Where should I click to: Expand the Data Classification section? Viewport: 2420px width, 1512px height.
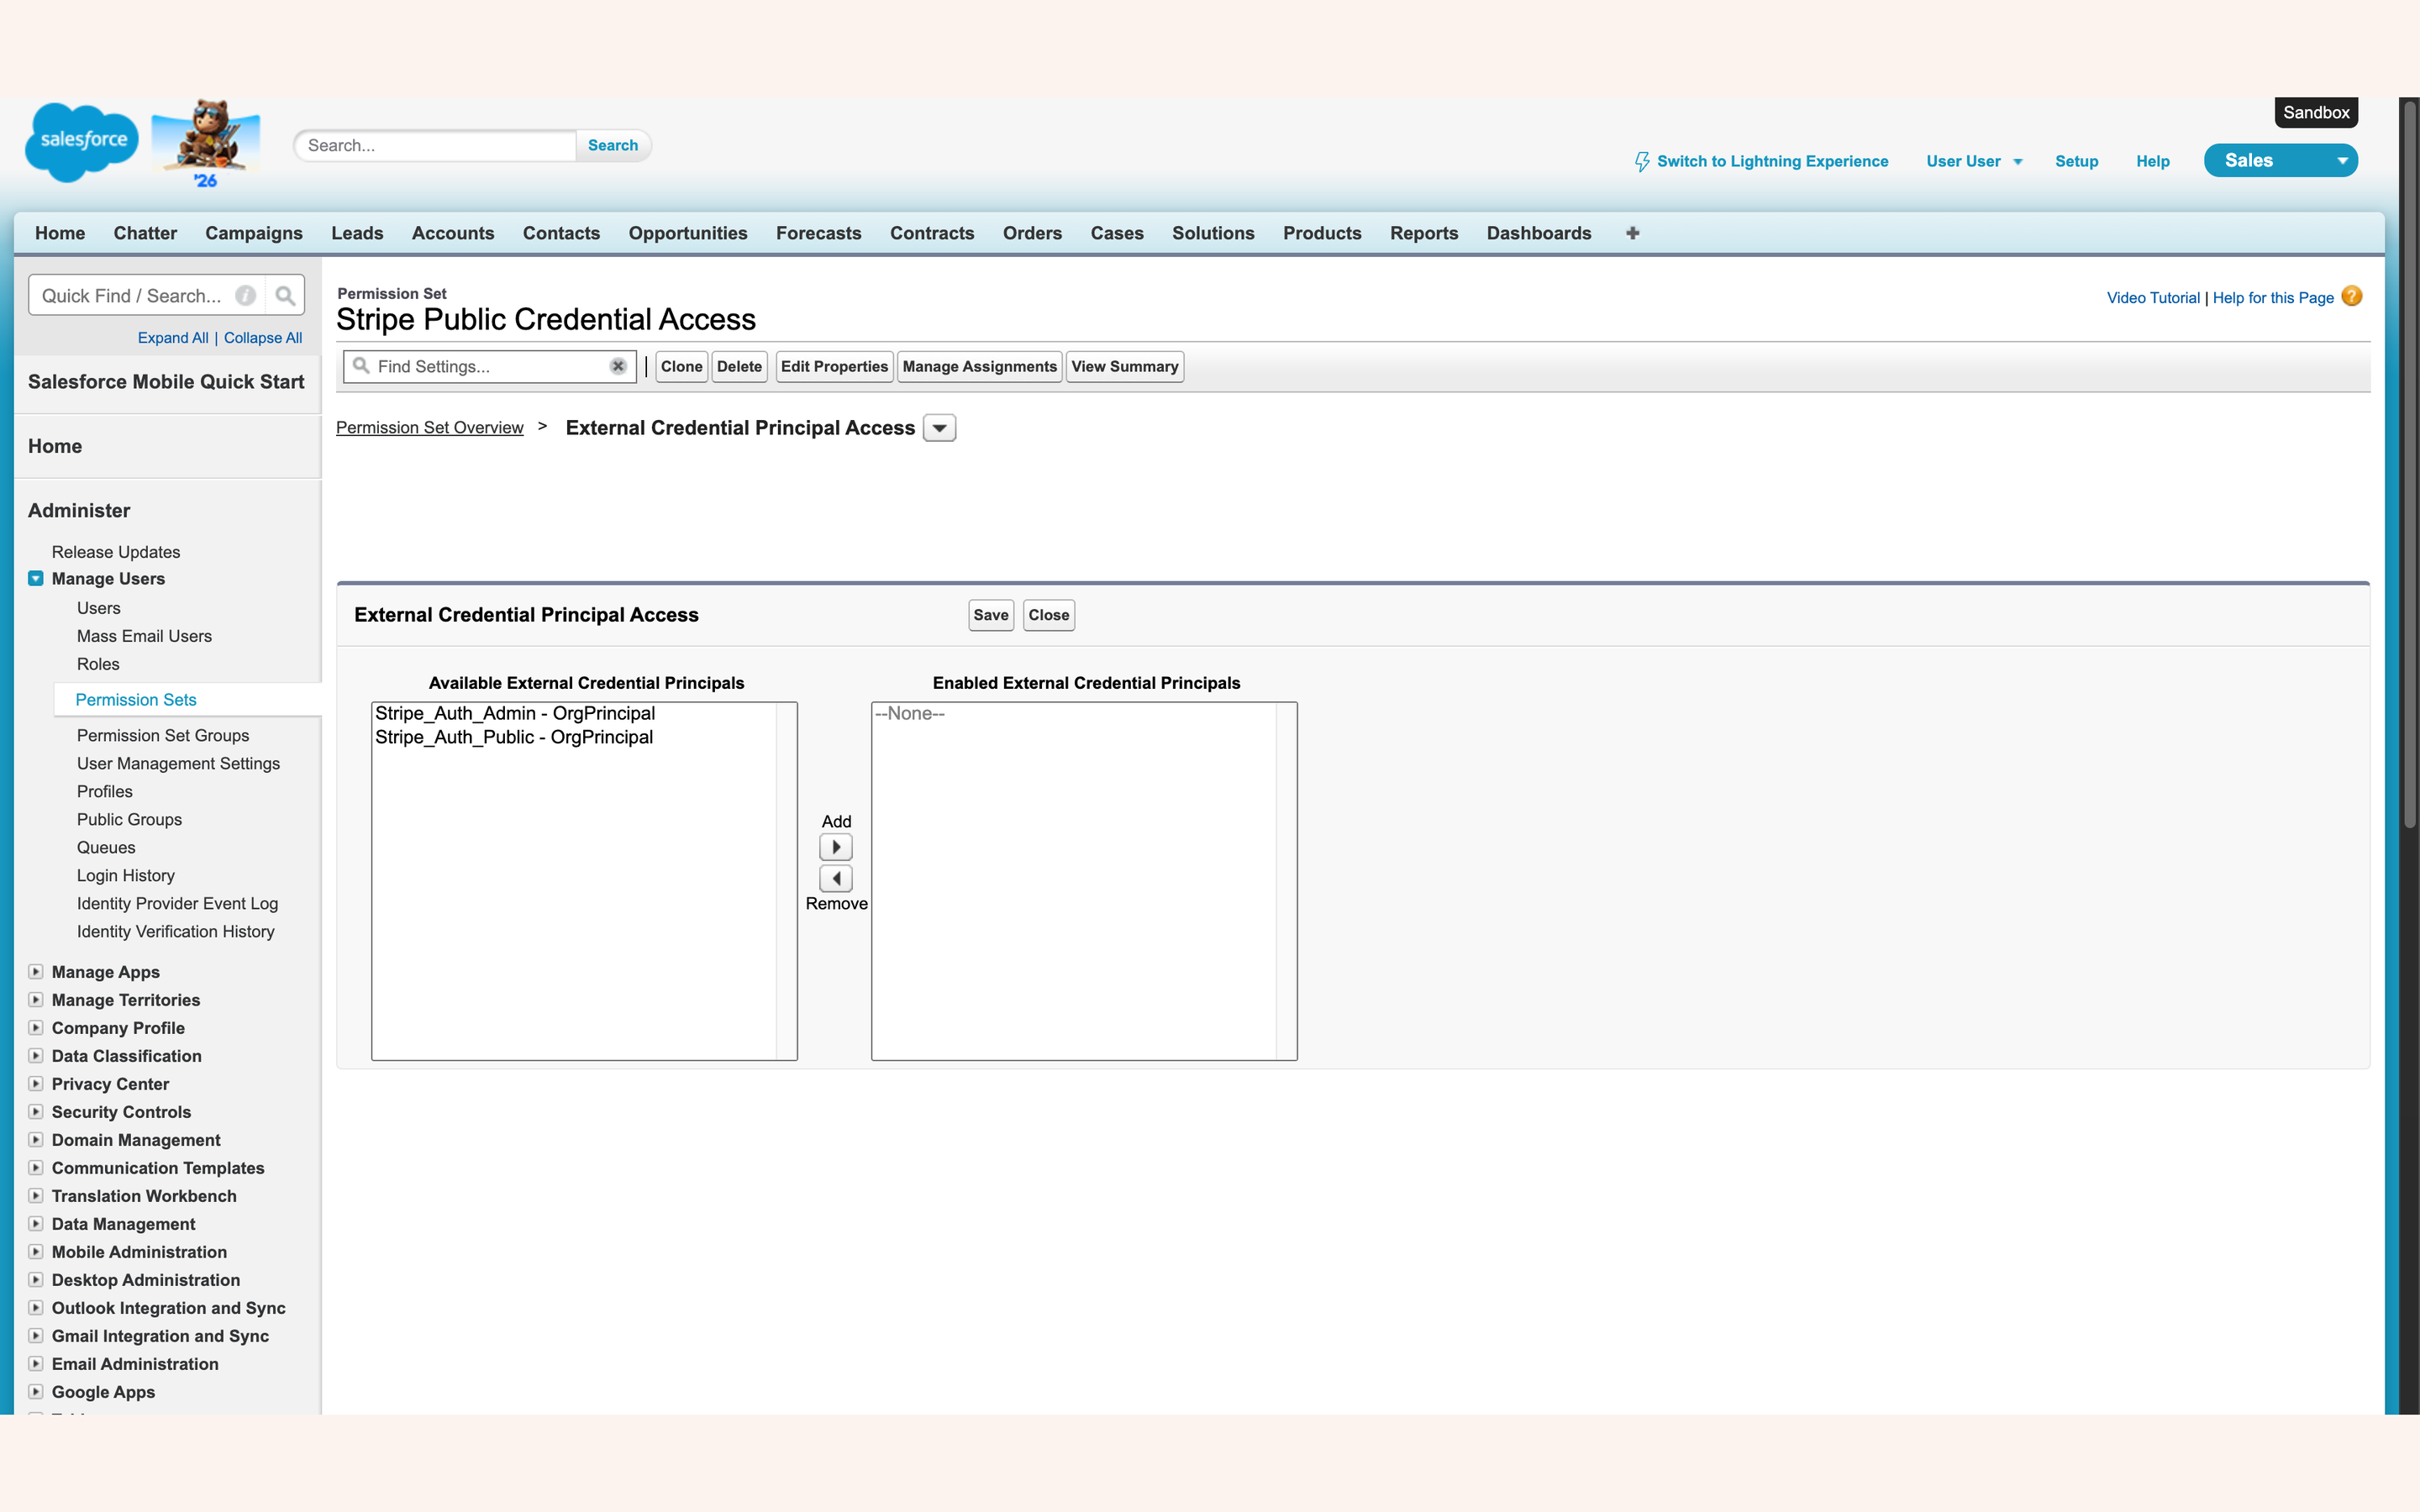click(x=36, y=1056)
